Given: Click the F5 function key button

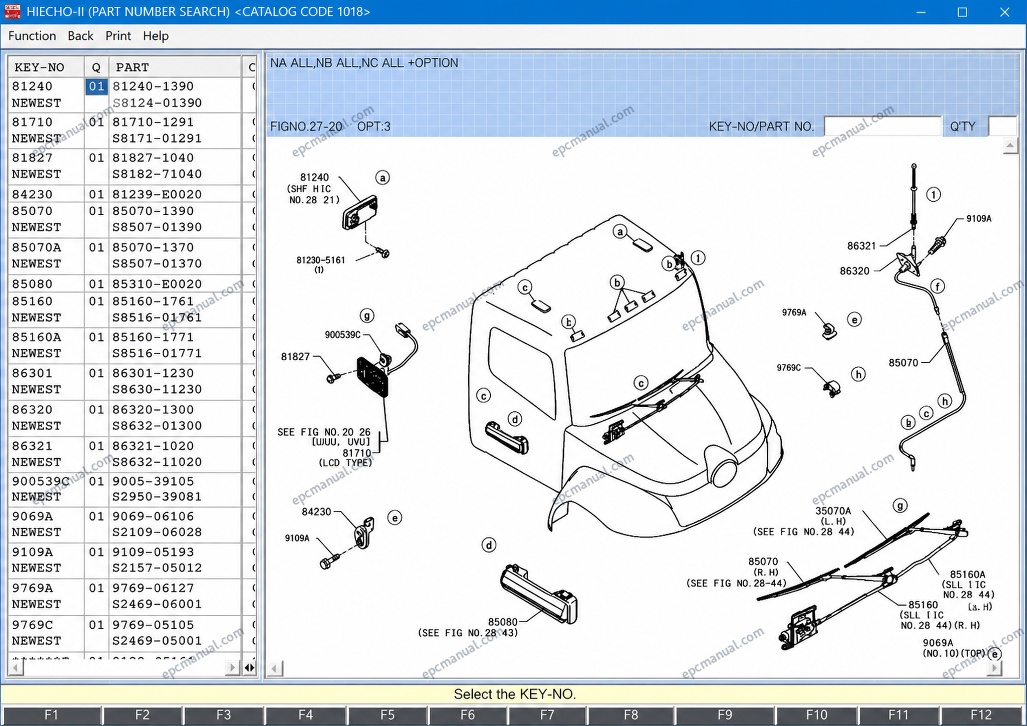Looking at the screenshot, I should [x=387, y=715].
